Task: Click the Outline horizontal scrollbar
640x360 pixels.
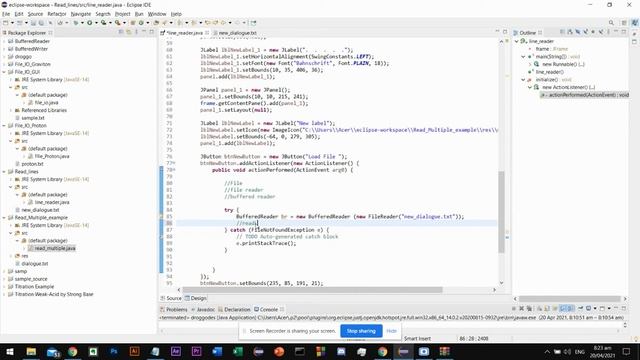Action: tap(570, 299)
